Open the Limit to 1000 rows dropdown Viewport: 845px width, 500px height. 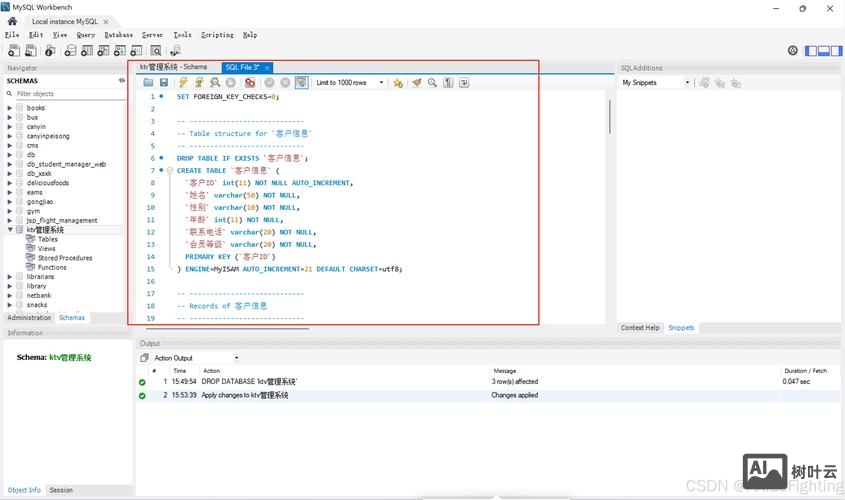click(x=350, y=82)
